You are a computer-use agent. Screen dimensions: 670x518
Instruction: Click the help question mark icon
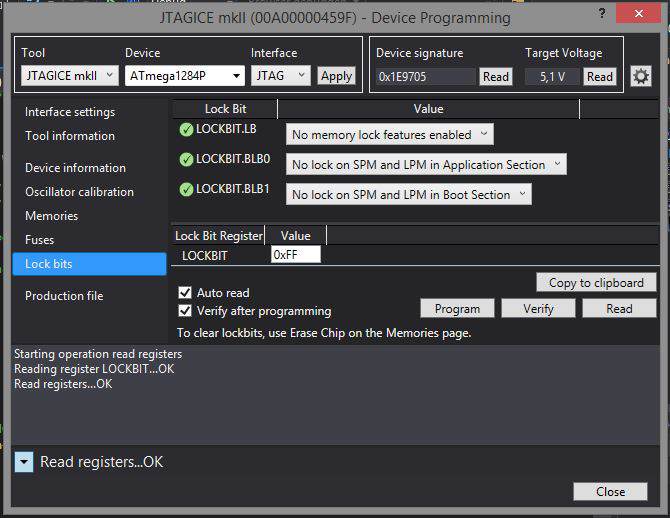click(602, 14)
